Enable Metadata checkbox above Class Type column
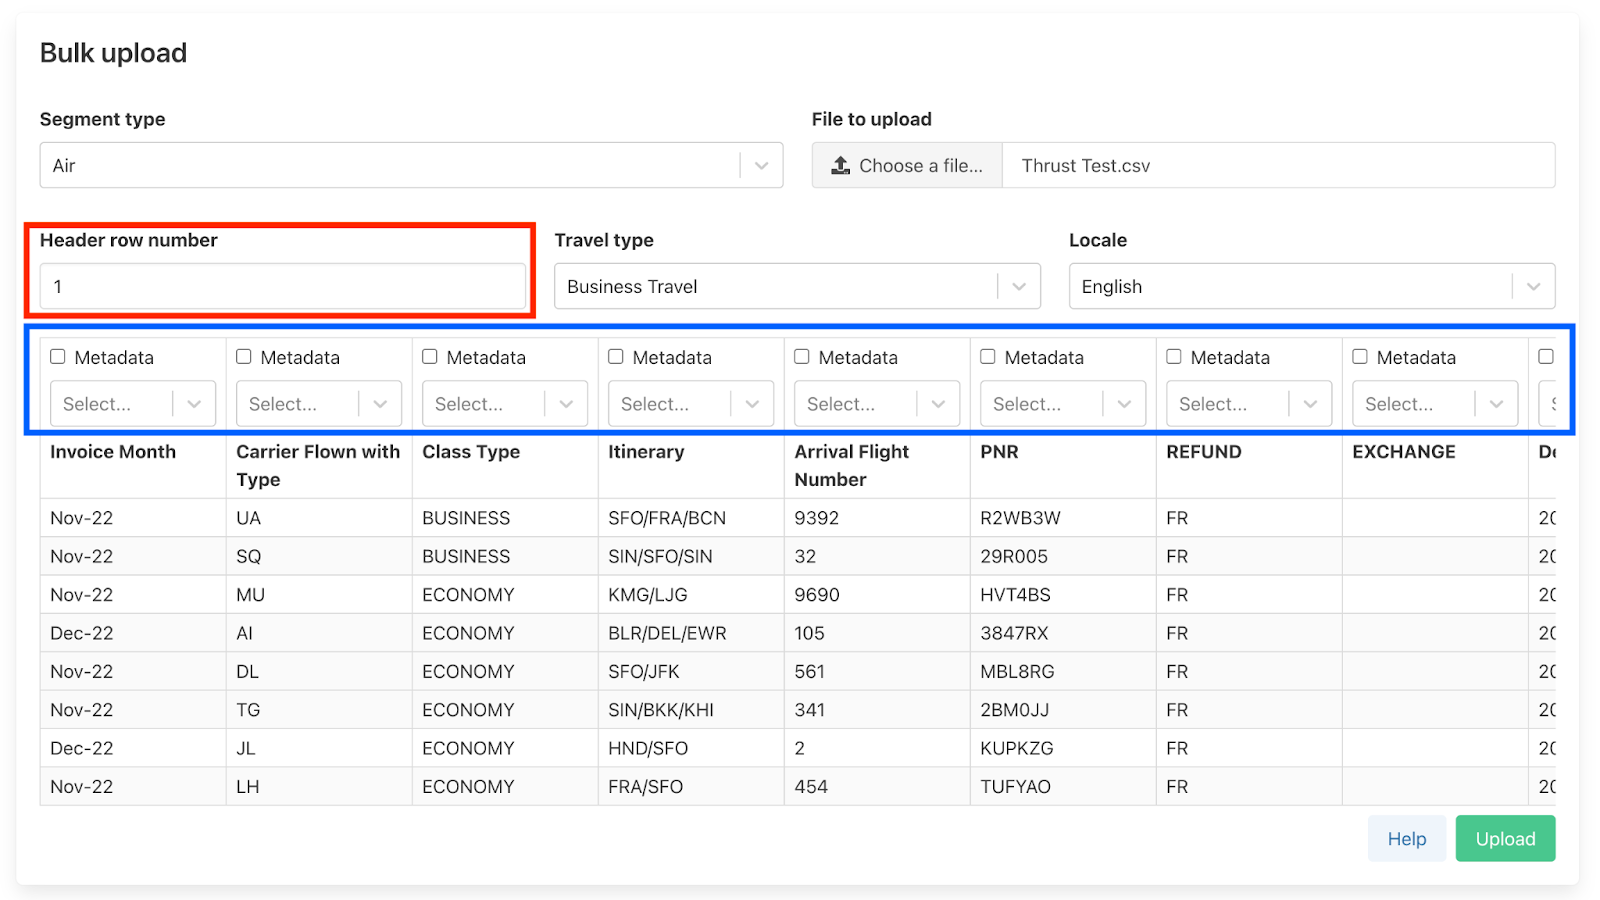The width and height of the screenshot is (1600, 900). 430,357
